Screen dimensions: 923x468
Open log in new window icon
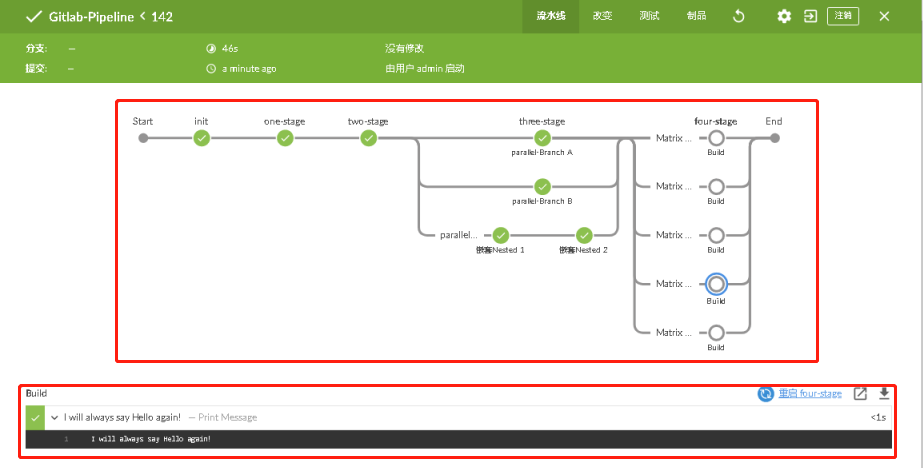860,394
